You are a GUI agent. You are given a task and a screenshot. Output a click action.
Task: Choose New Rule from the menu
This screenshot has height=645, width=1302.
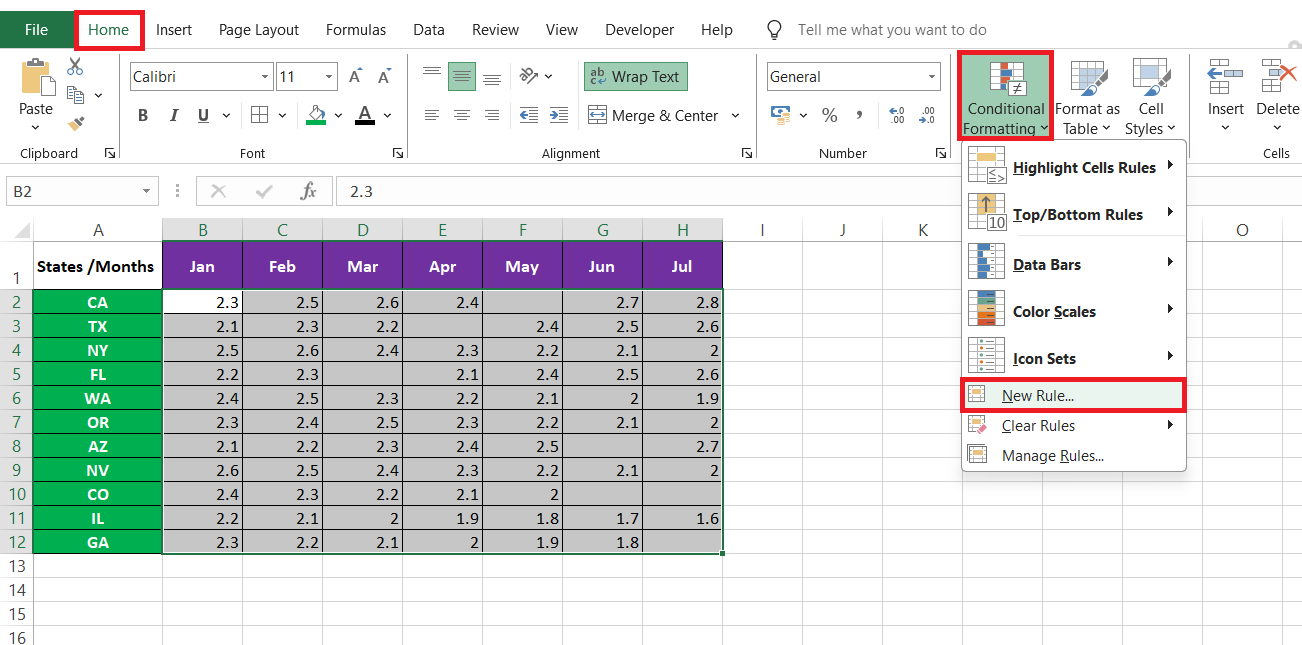tap(1074, 395)
